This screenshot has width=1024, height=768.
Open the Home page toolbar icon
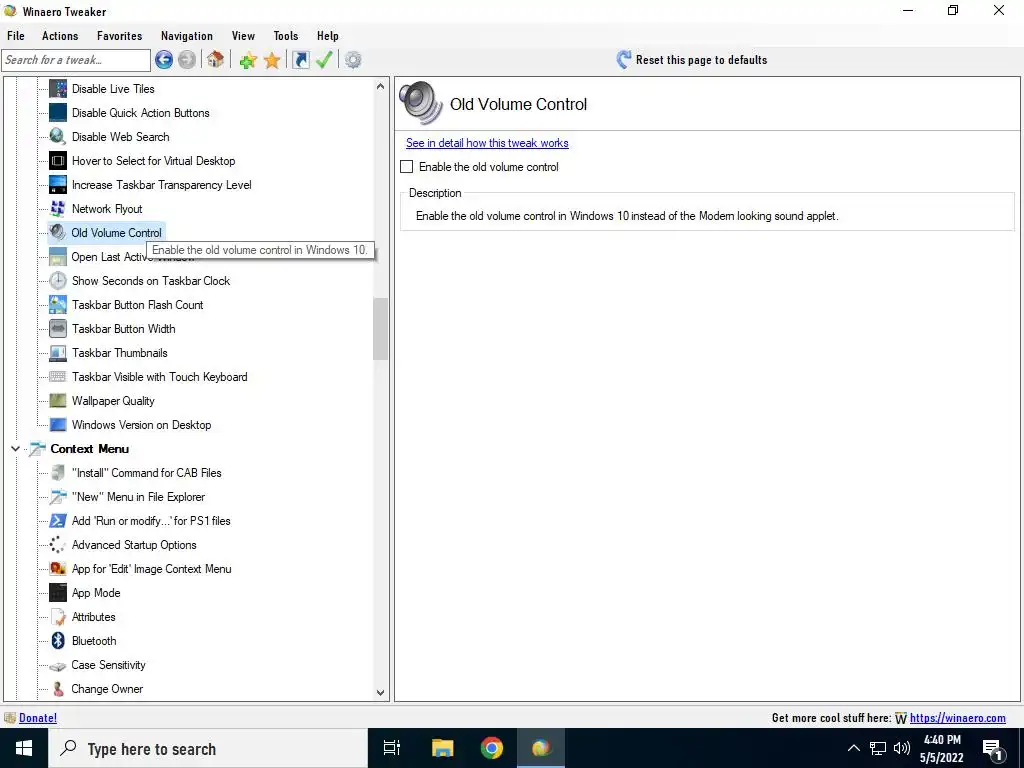click(x=216, y=60)
